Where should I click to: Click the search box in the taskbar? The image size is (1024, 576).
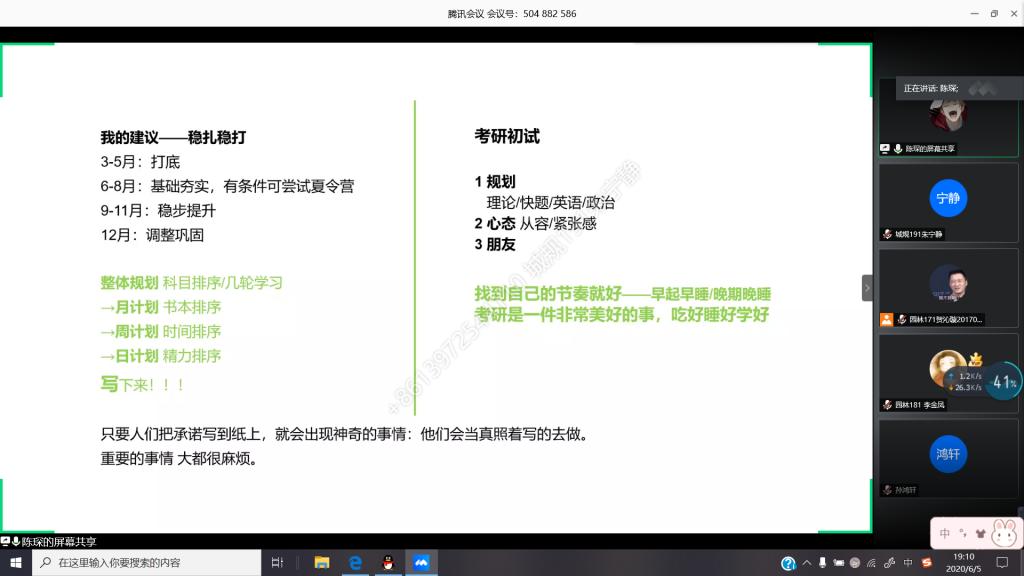click(x=145, y=563)
